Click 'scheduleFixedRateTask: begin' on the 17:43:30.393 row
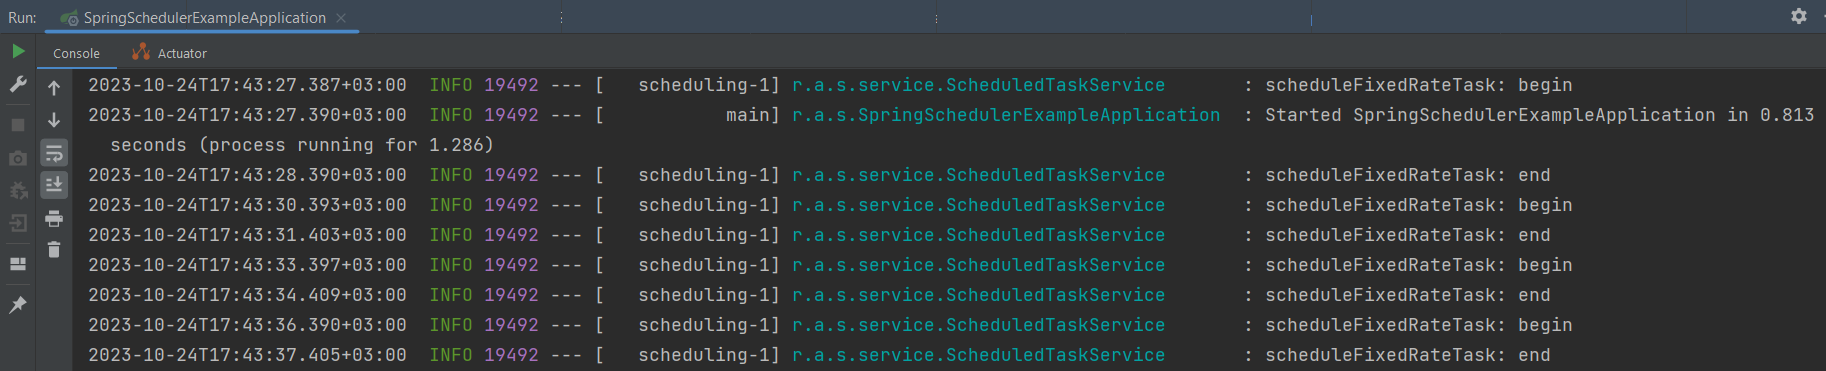The image size is (1826, 371). point(1419,205)
